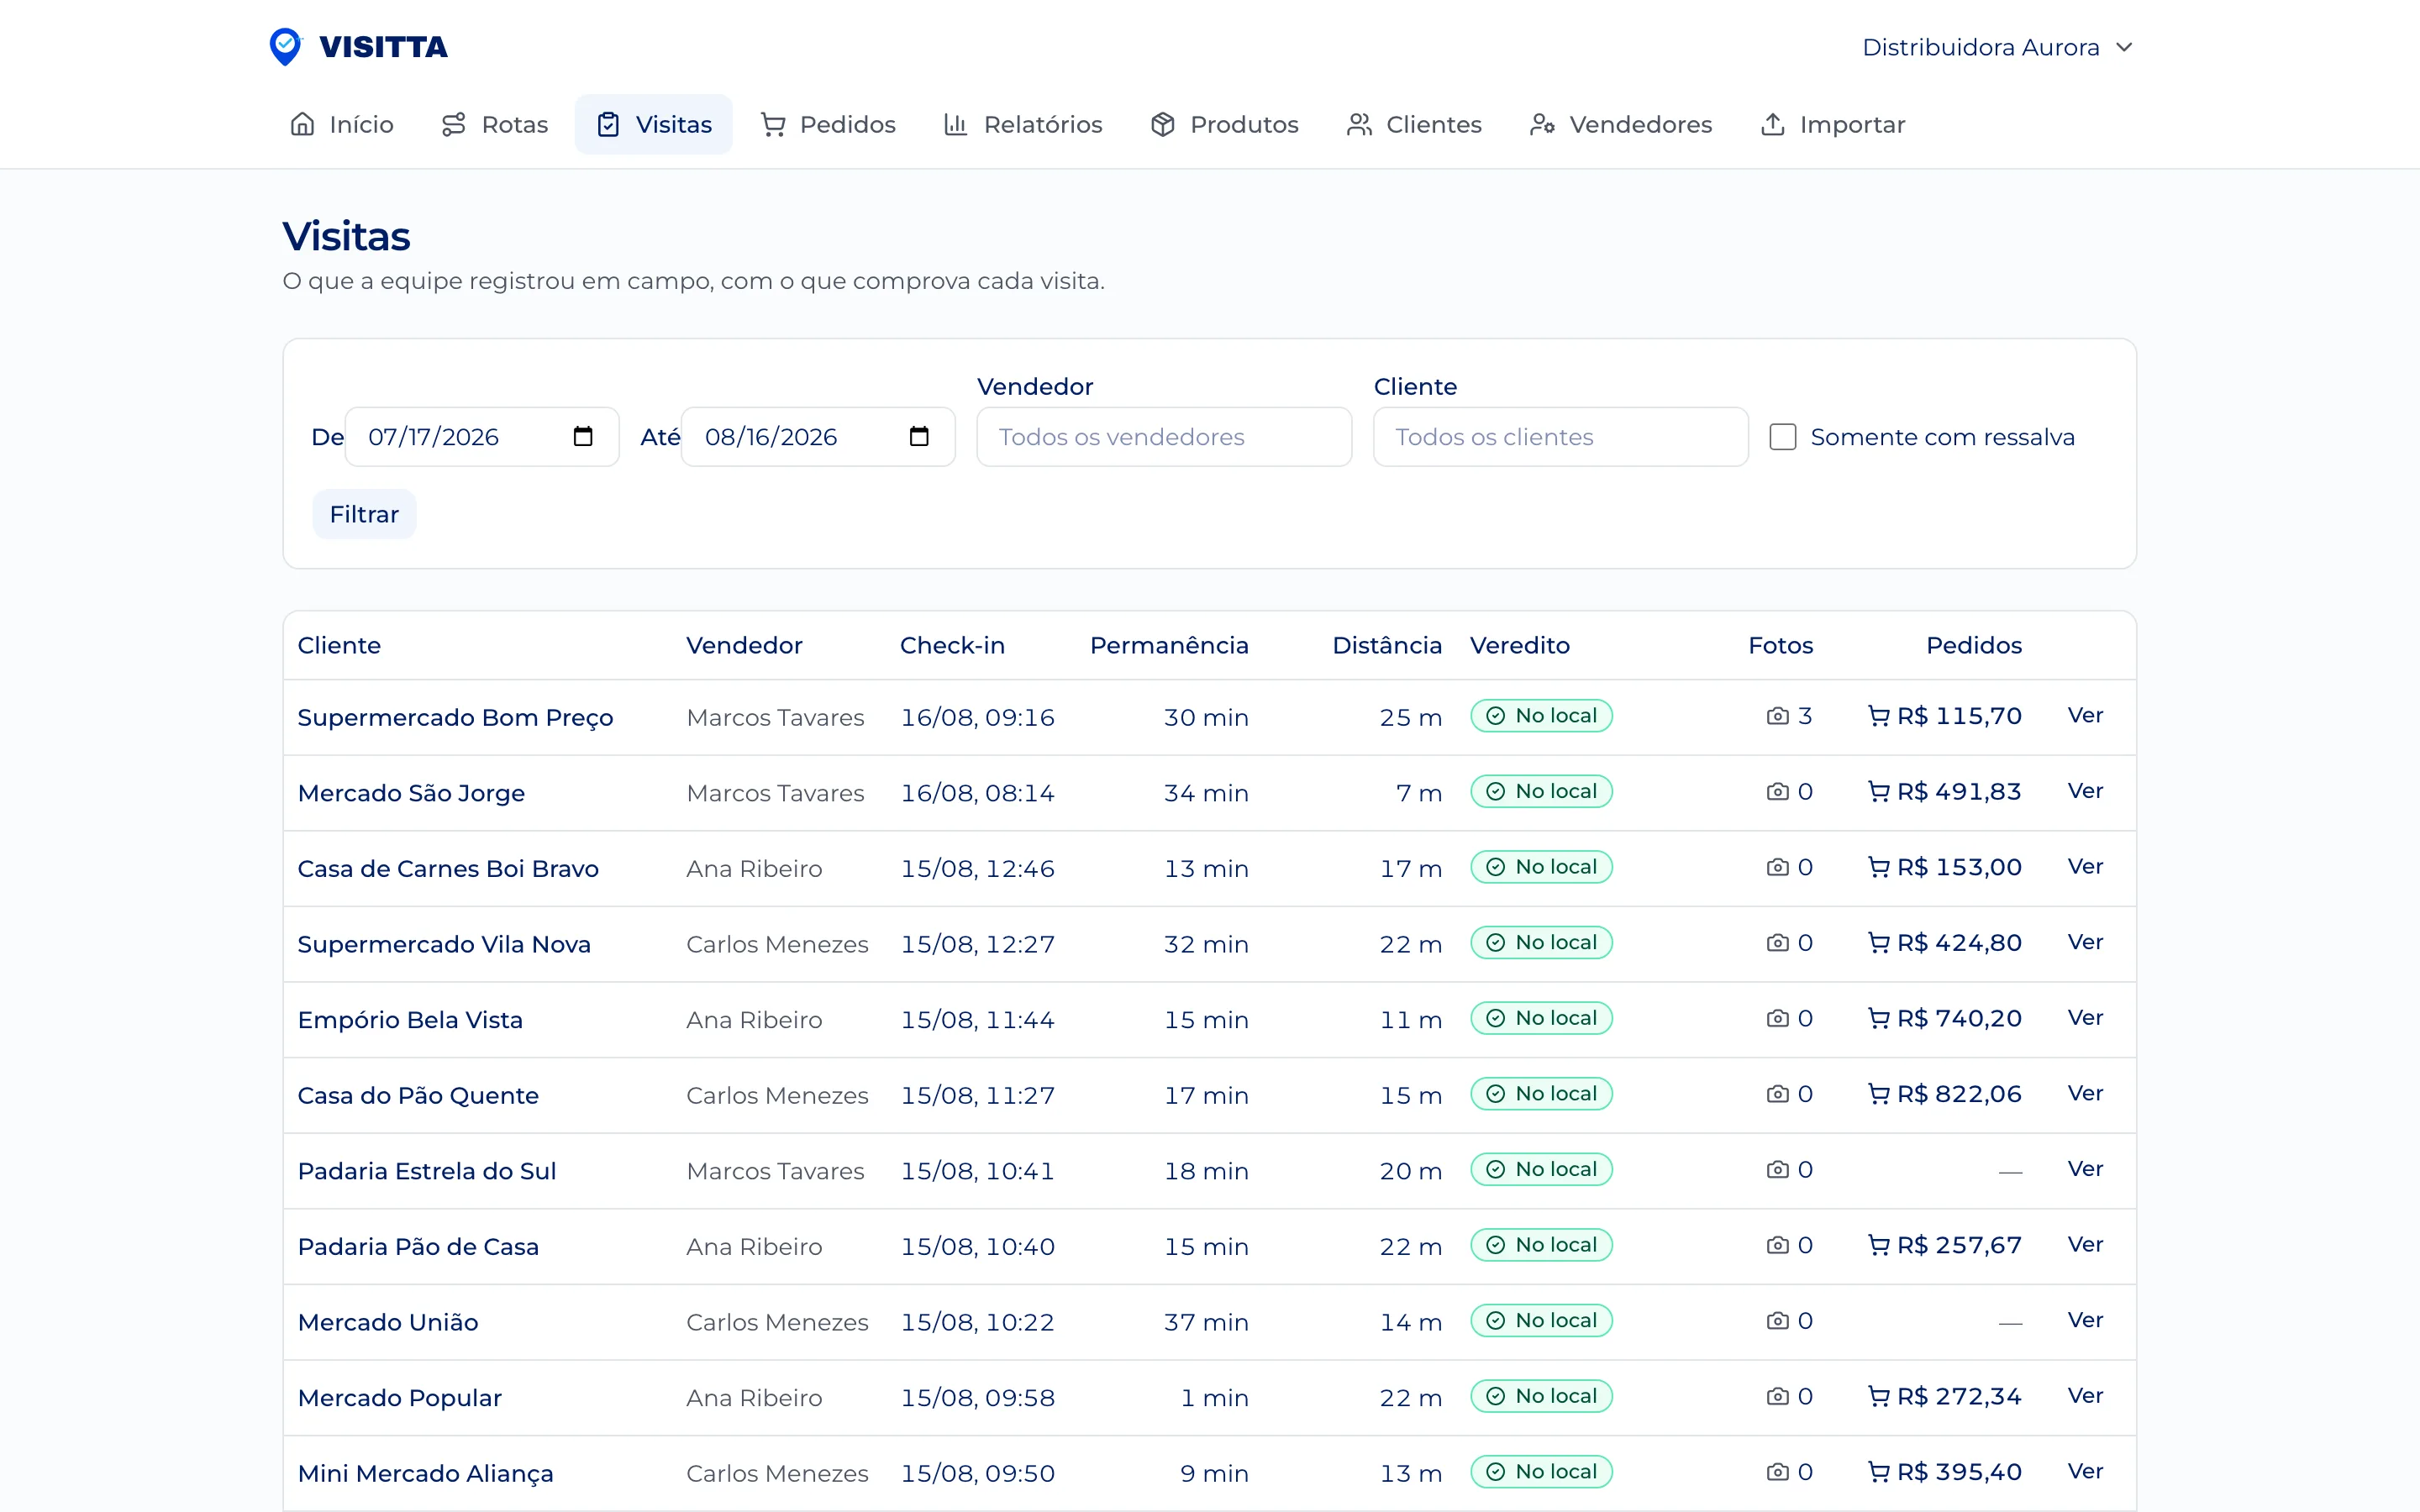Open client Casa de Carnes Boi Bravo
The height and width of the screenshot is (1512, 2420).
click(448, 868)
